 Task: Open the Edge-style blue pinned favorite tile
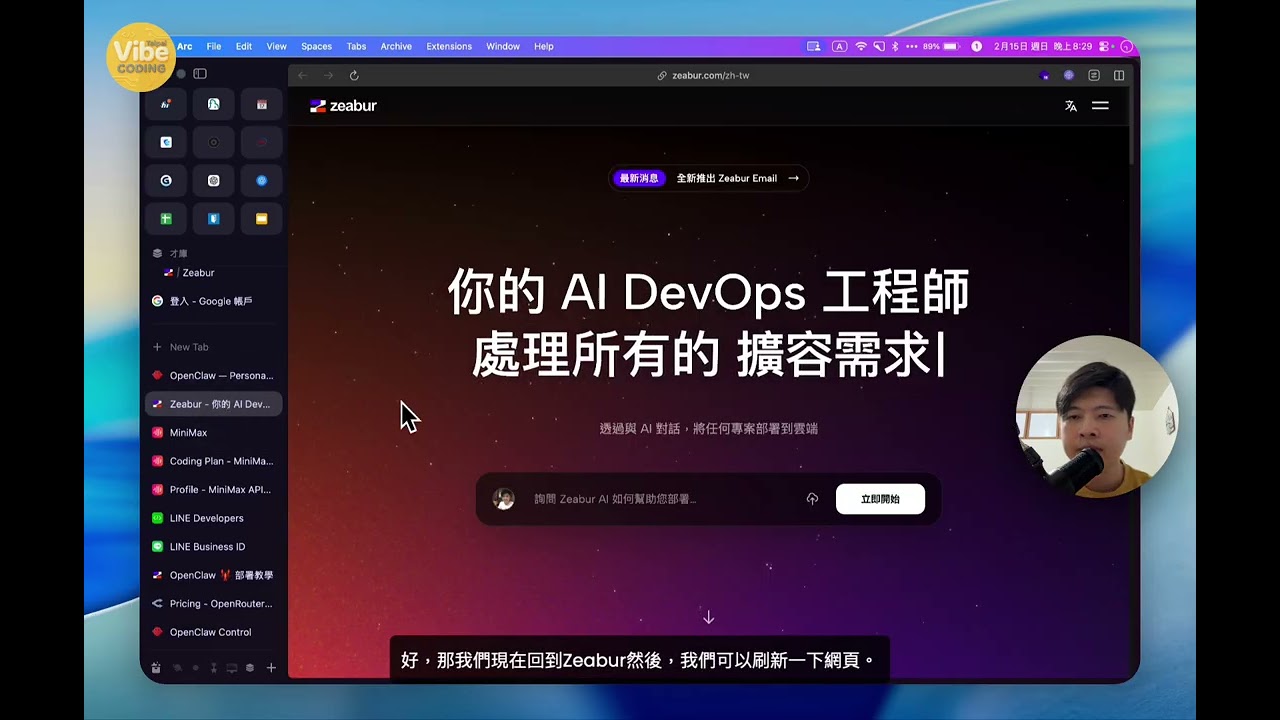166,142
